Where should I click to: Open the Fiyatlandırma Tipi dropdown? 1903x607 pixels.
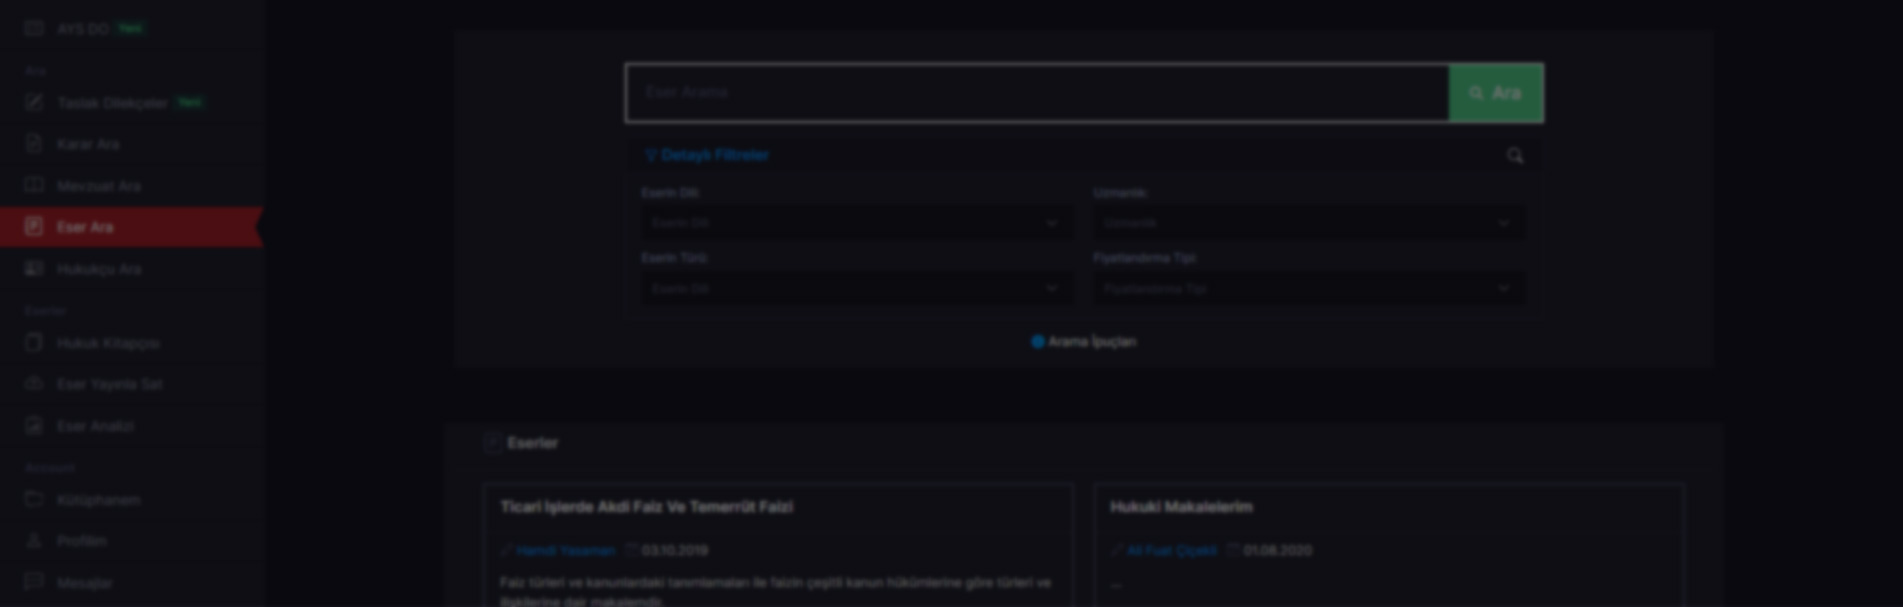coord(1308,288)
